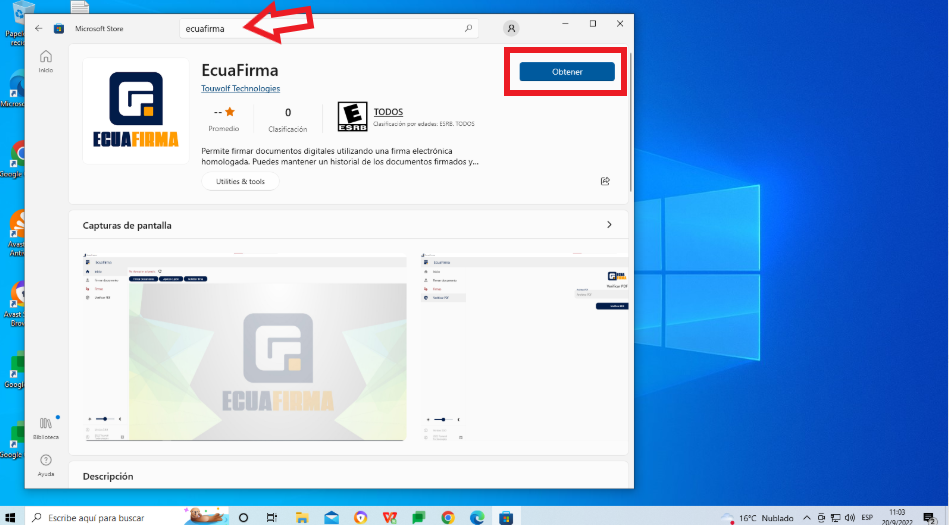949x525 pixels.
Task: Go back using the Store back arrow
Action: [39, 28]
